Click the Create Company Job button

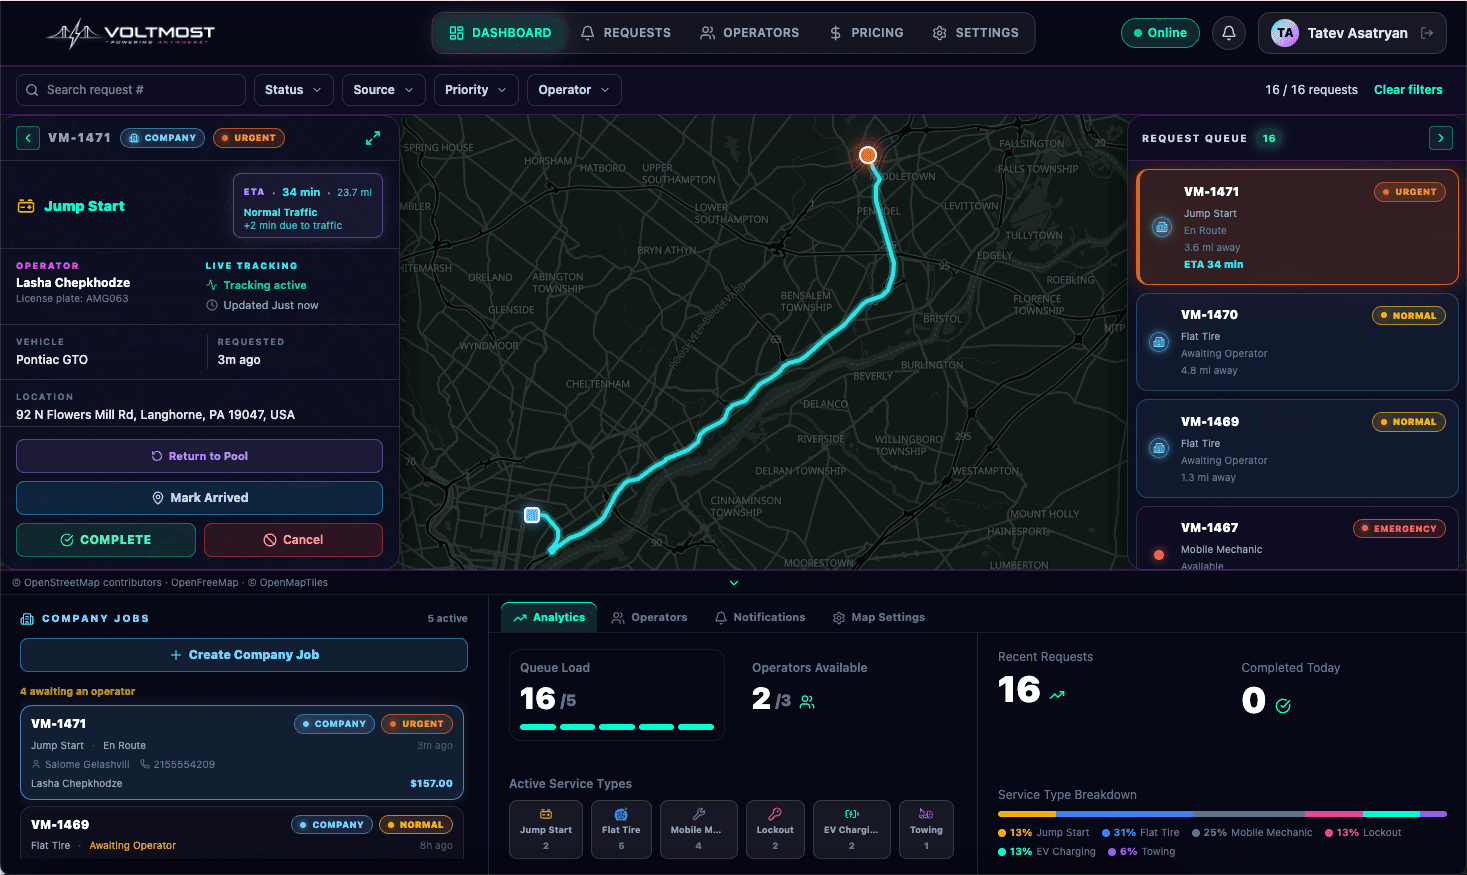244,655
